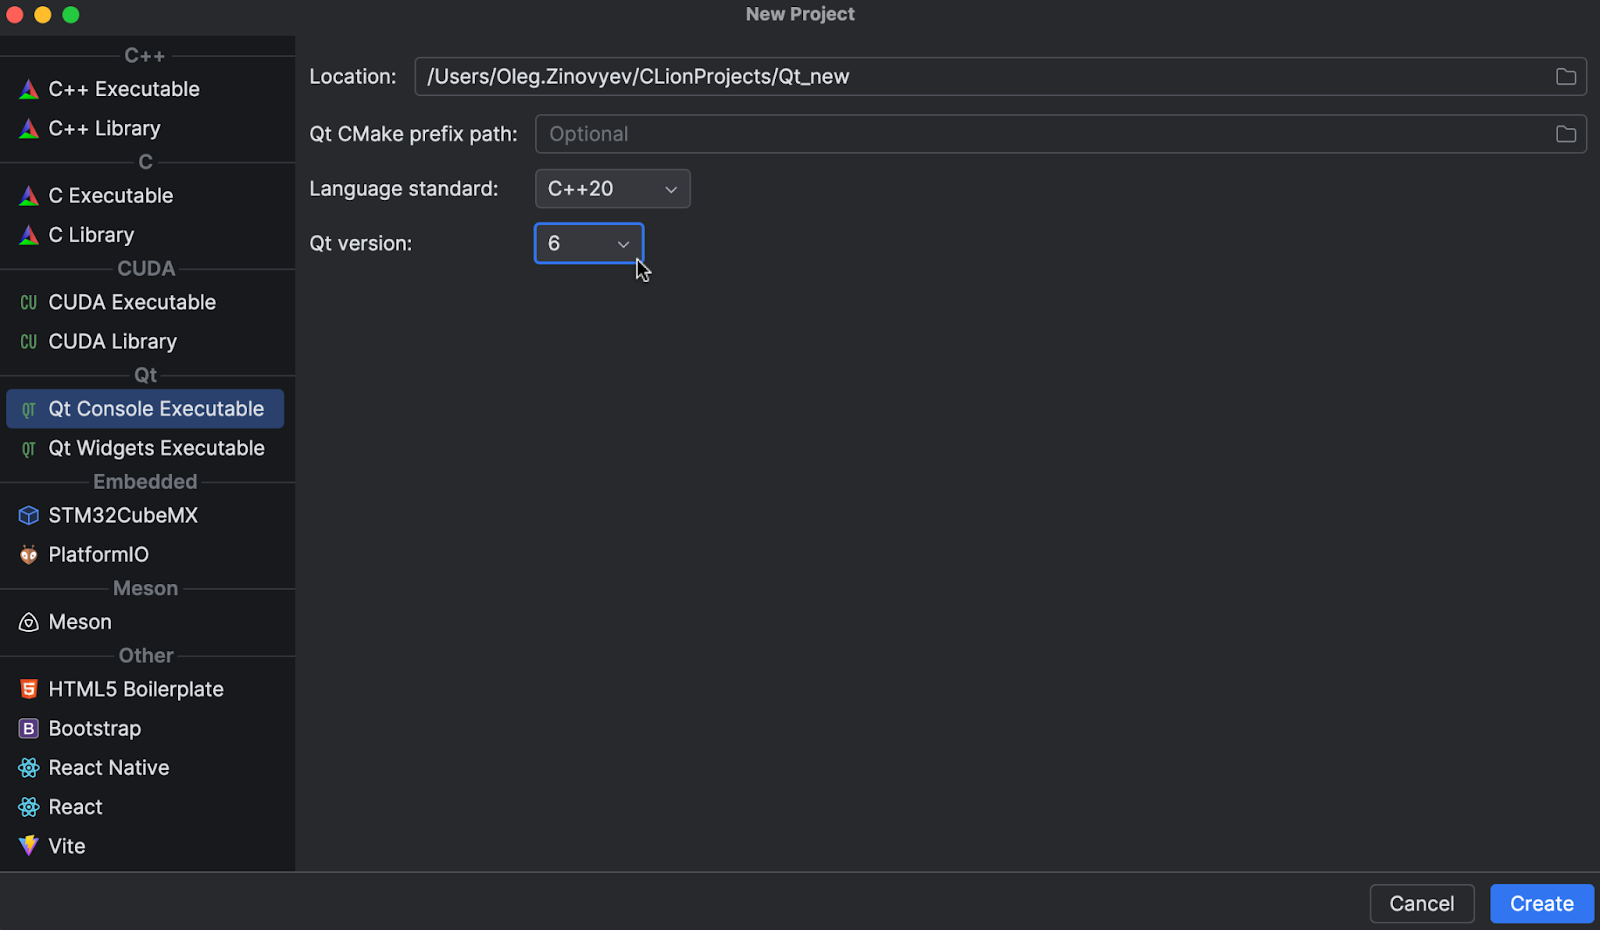The height and width of the screenshot is (930, 1600).
Task: Select C Library project type
Action: click(146, 235)
